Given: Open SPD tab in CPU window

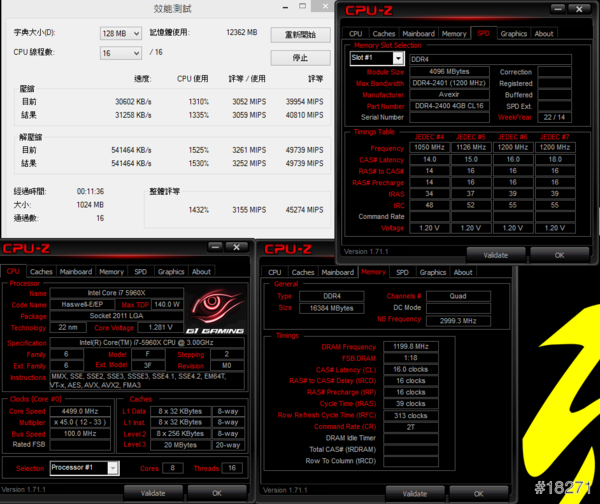Looking at the screenshot, I should coord(140,272).
